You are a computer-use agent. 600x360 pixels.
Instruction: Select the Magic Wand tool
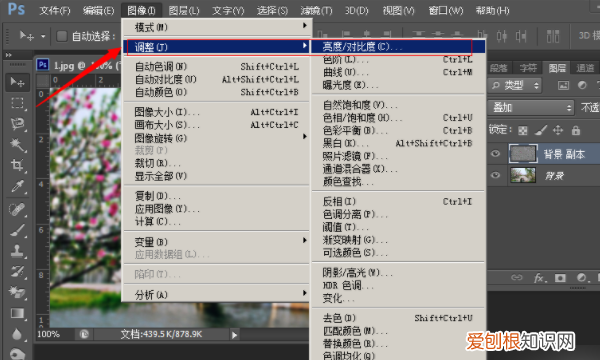click(x=17, y=145)
